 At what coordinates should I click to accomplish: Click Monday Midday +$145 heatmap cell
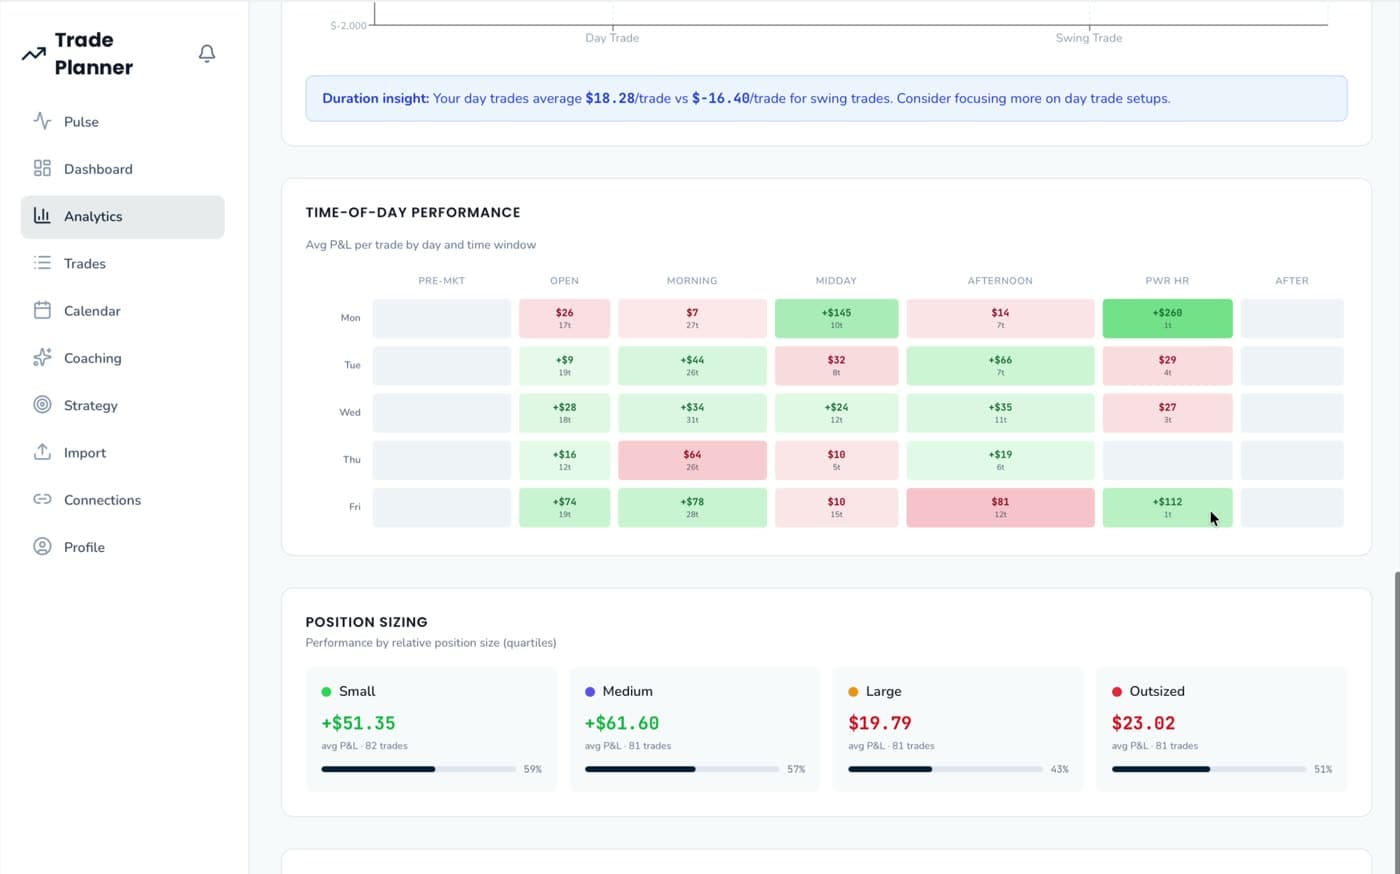836,318
